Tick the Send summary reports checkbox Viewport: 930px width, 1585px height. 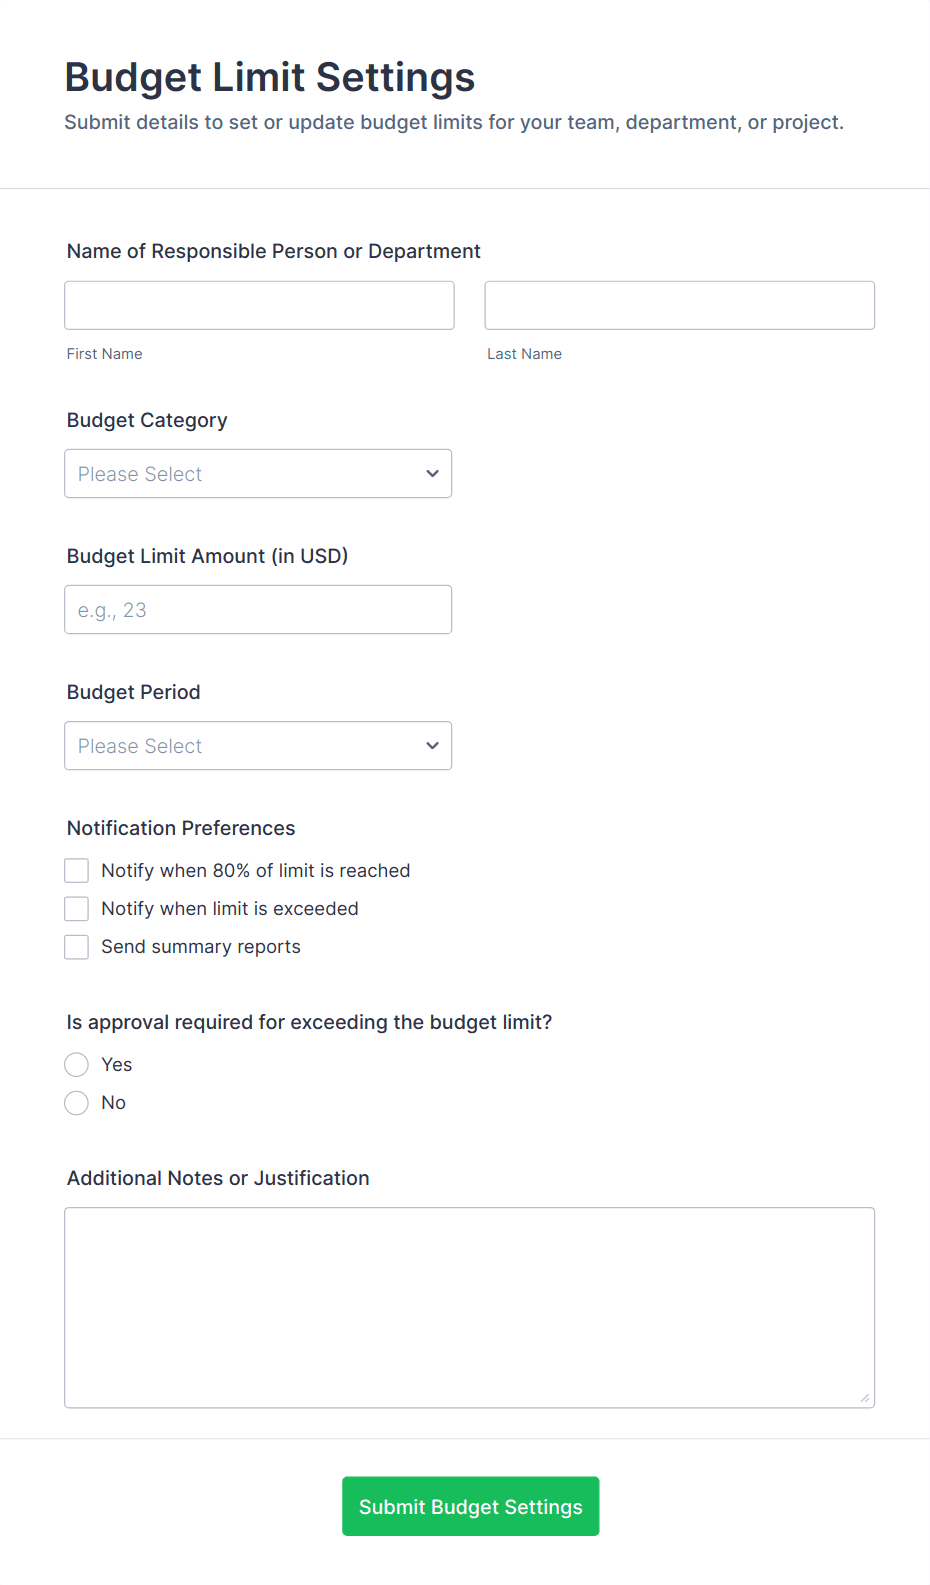77,947
